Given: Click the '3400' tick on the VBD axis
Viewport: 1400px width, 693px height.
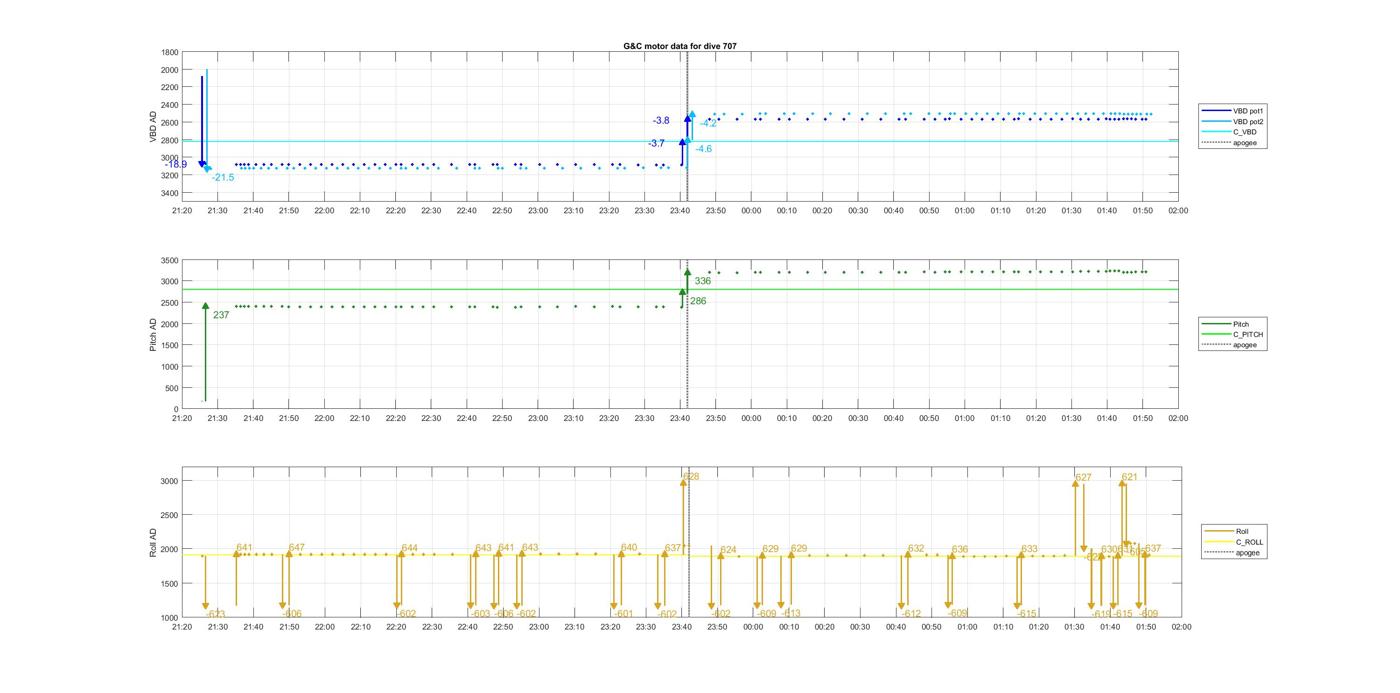Looking at the screenshot, I should click(170, 193).
